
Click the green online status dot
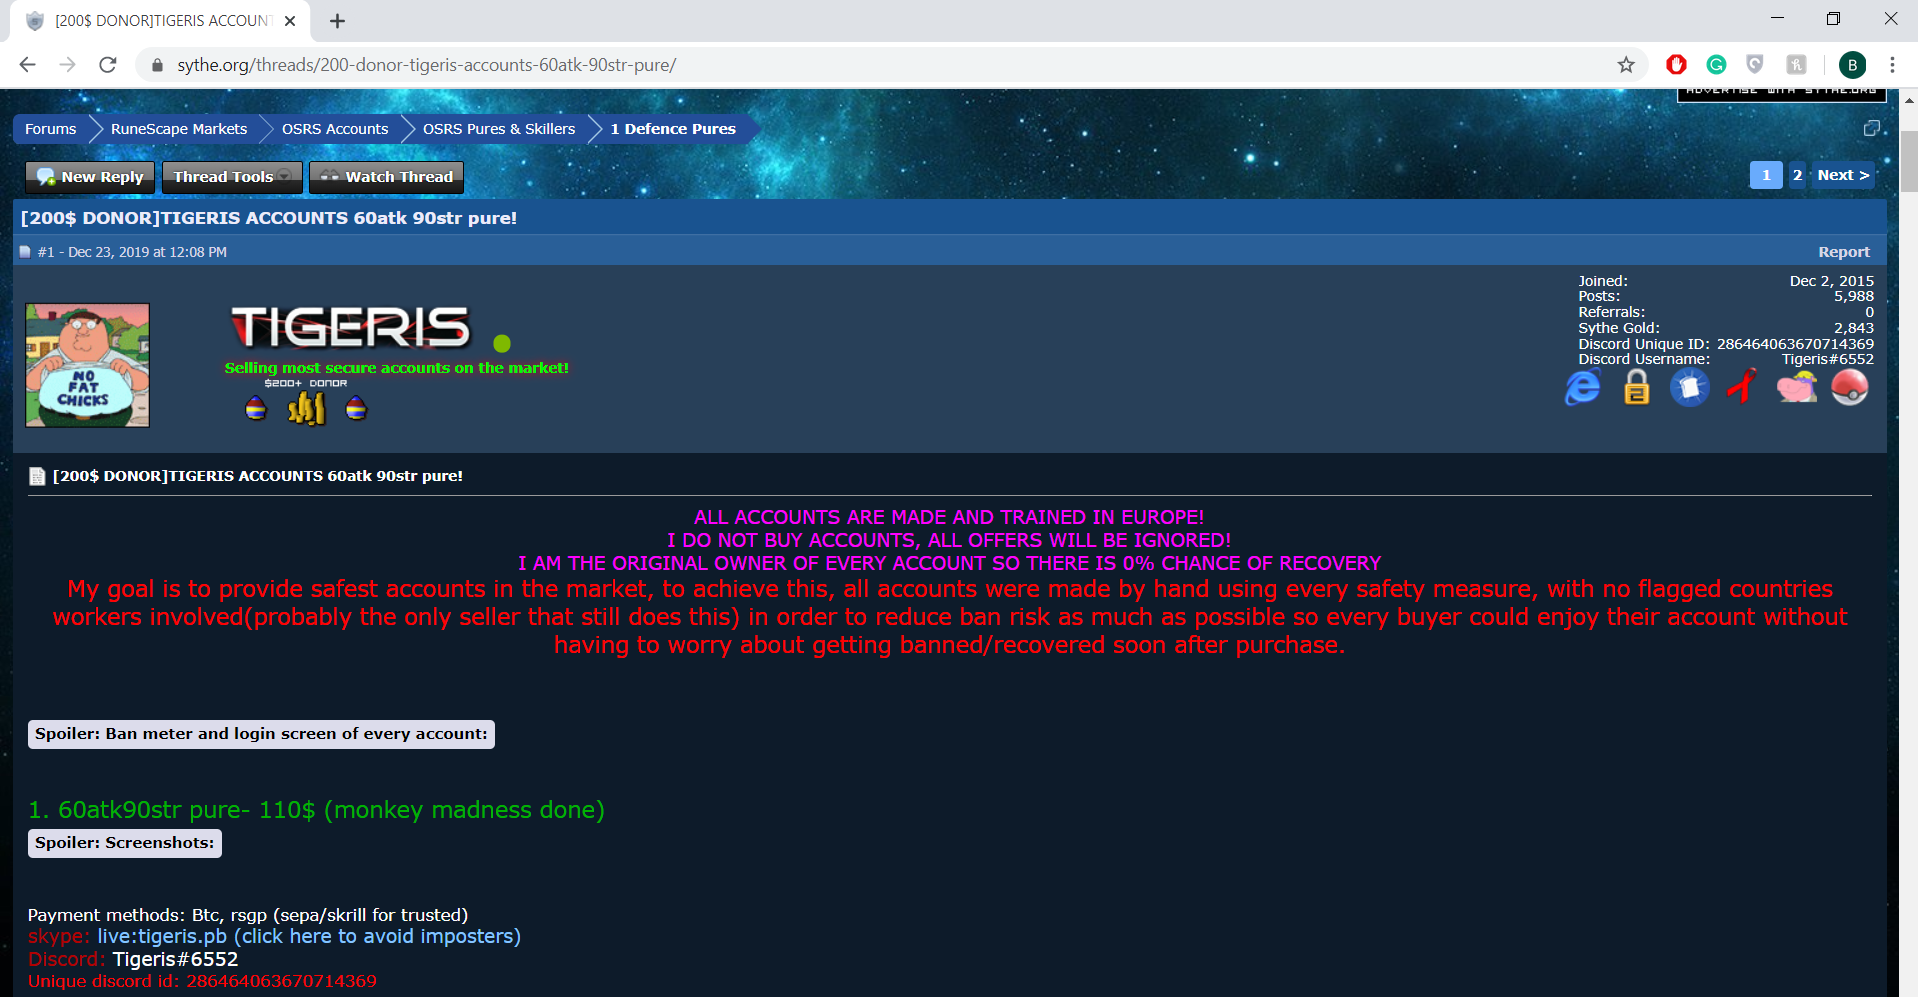pyautogui.click(x=502, y=343)
